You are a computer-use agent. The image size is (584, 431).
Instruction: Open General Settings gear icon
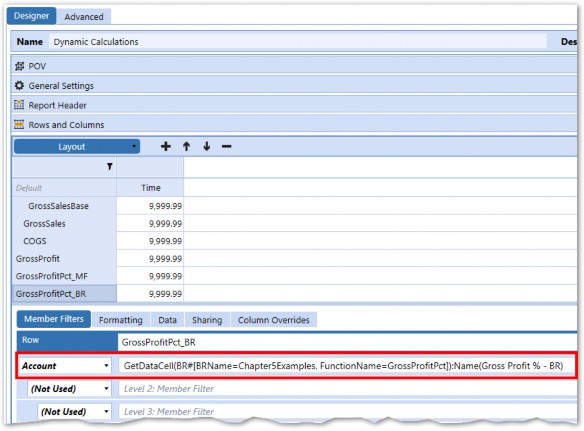point(19,86)
